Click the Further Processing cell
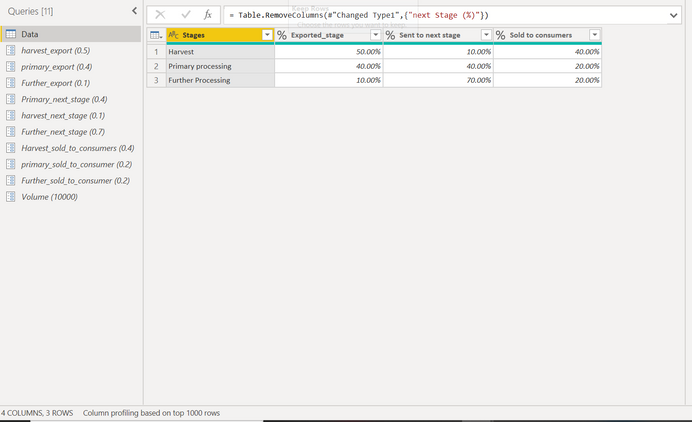Image resolution: width=692 pixels, height=422 pixels. point(220,80)
